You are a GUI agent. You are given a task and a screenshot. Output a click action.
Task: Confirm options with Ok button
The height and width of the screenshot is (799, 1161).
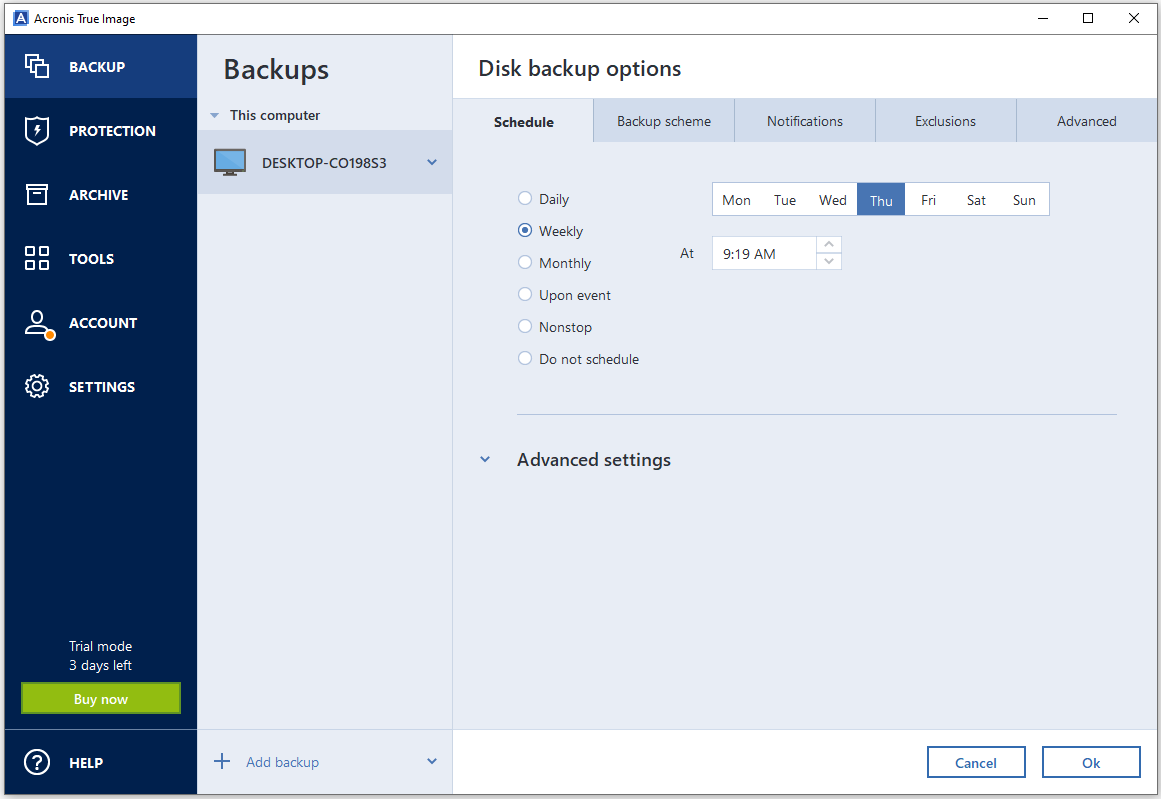coord(1091,762)
